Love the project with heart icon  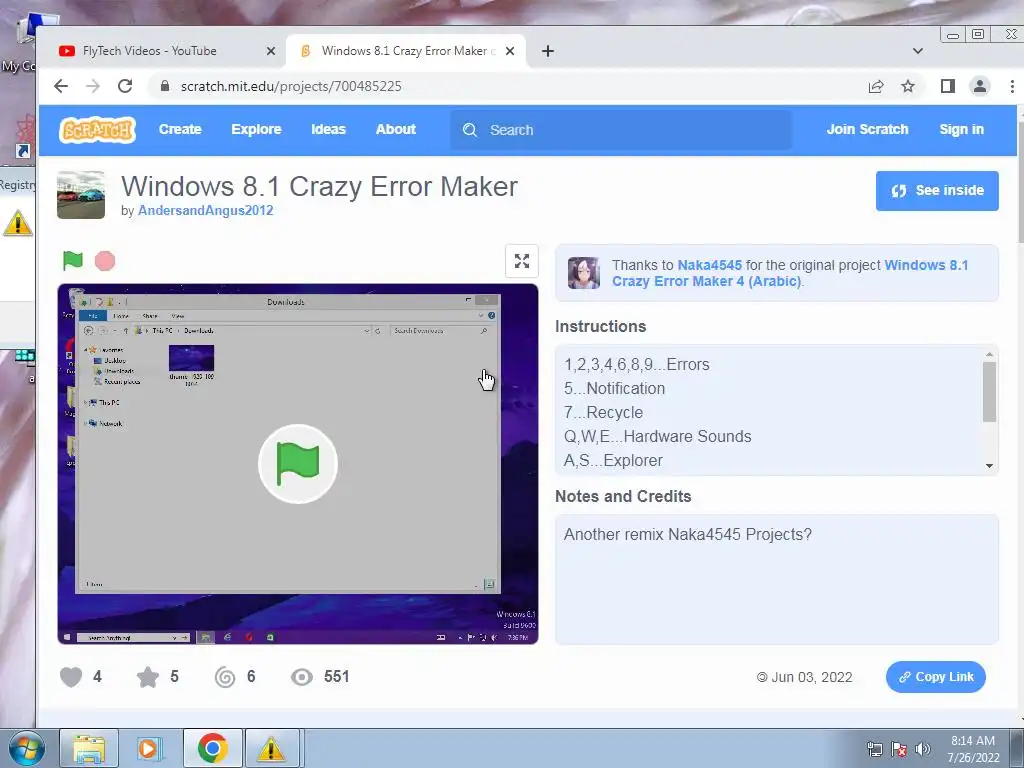coord(71,677)
